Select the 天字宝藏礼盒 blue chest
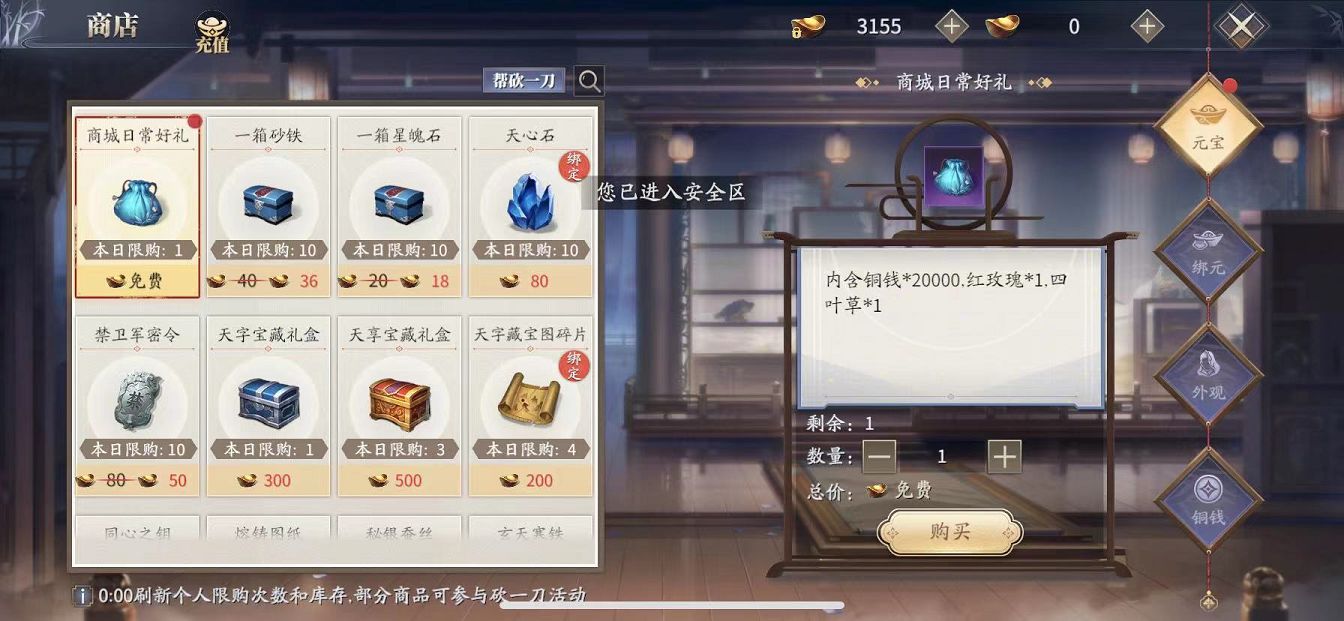The width and height of the screenshot is (1344, 621). pos(268,407)
